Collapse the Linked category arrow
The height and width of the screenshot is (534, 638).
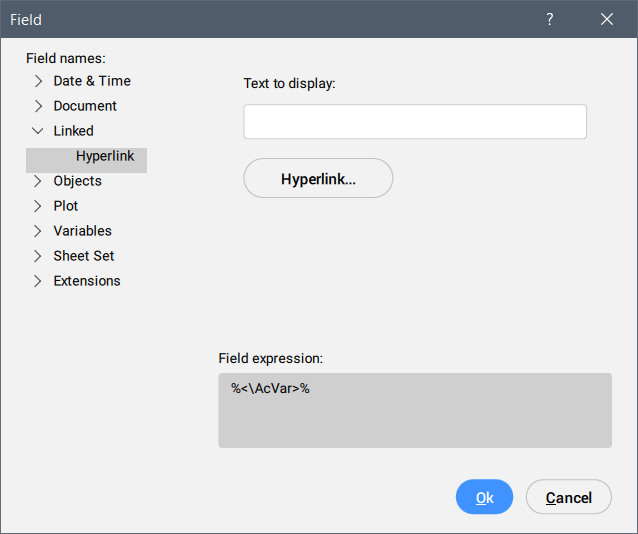point(38,131)
